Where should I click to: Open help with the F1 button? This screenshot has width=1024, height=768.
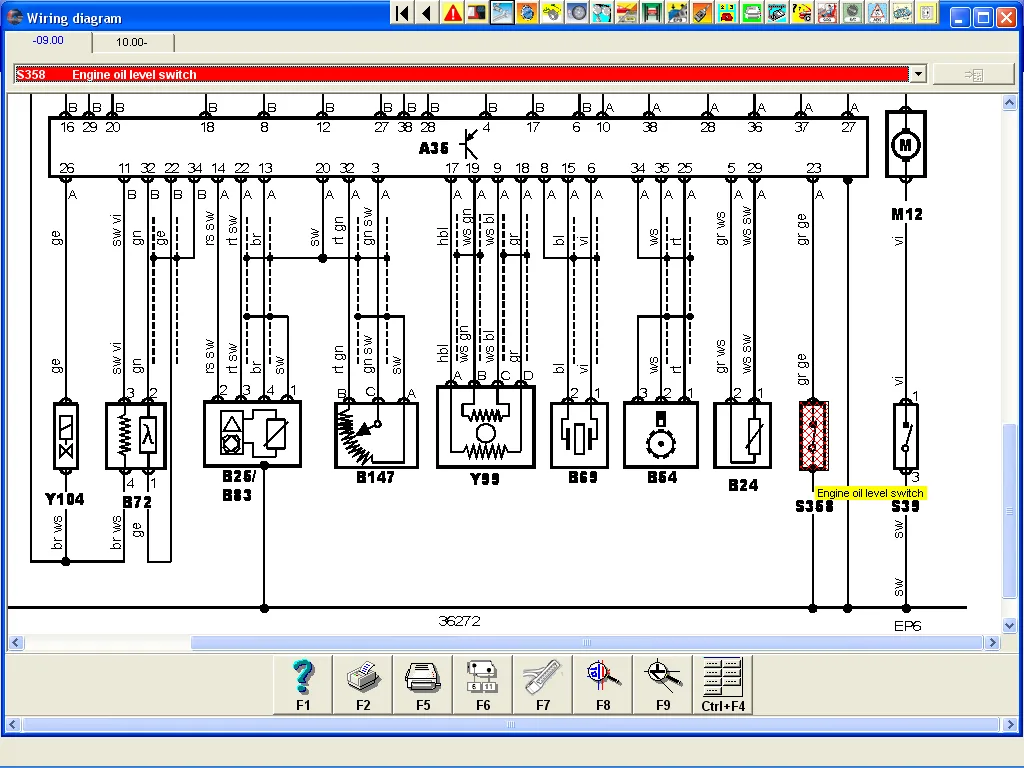[303, 684]
